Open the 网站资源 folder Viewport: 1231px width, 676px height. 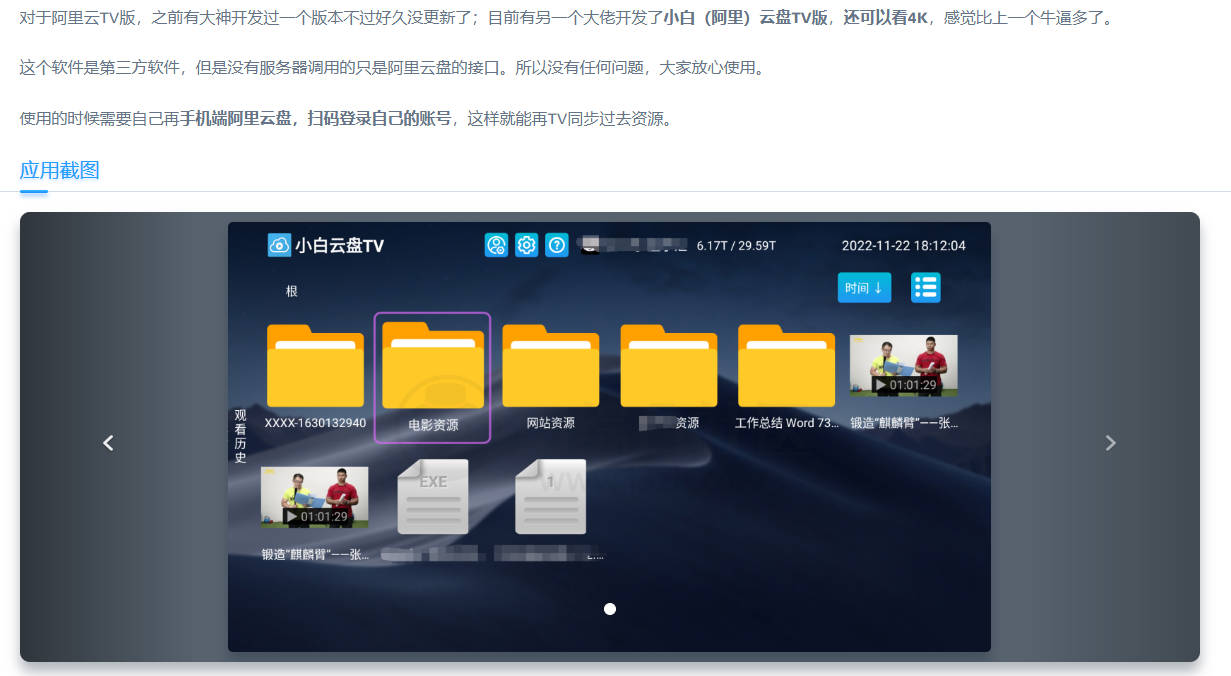[x=550, y=366]
